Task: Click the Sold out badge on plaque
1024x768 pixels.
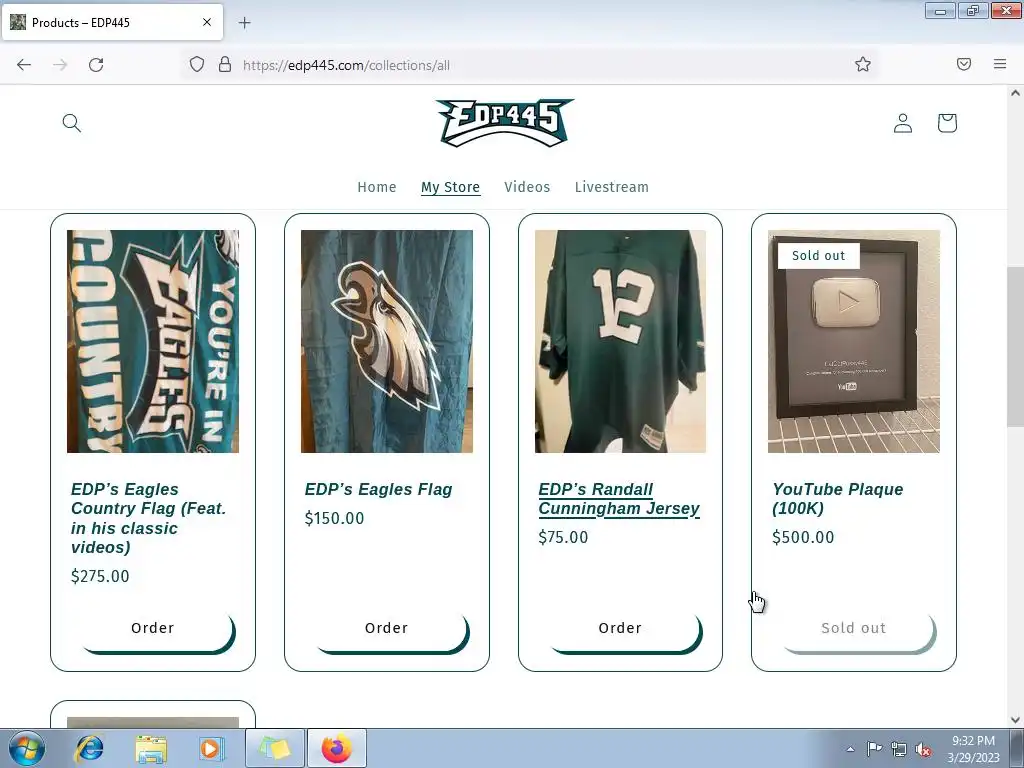Action: 818,255
